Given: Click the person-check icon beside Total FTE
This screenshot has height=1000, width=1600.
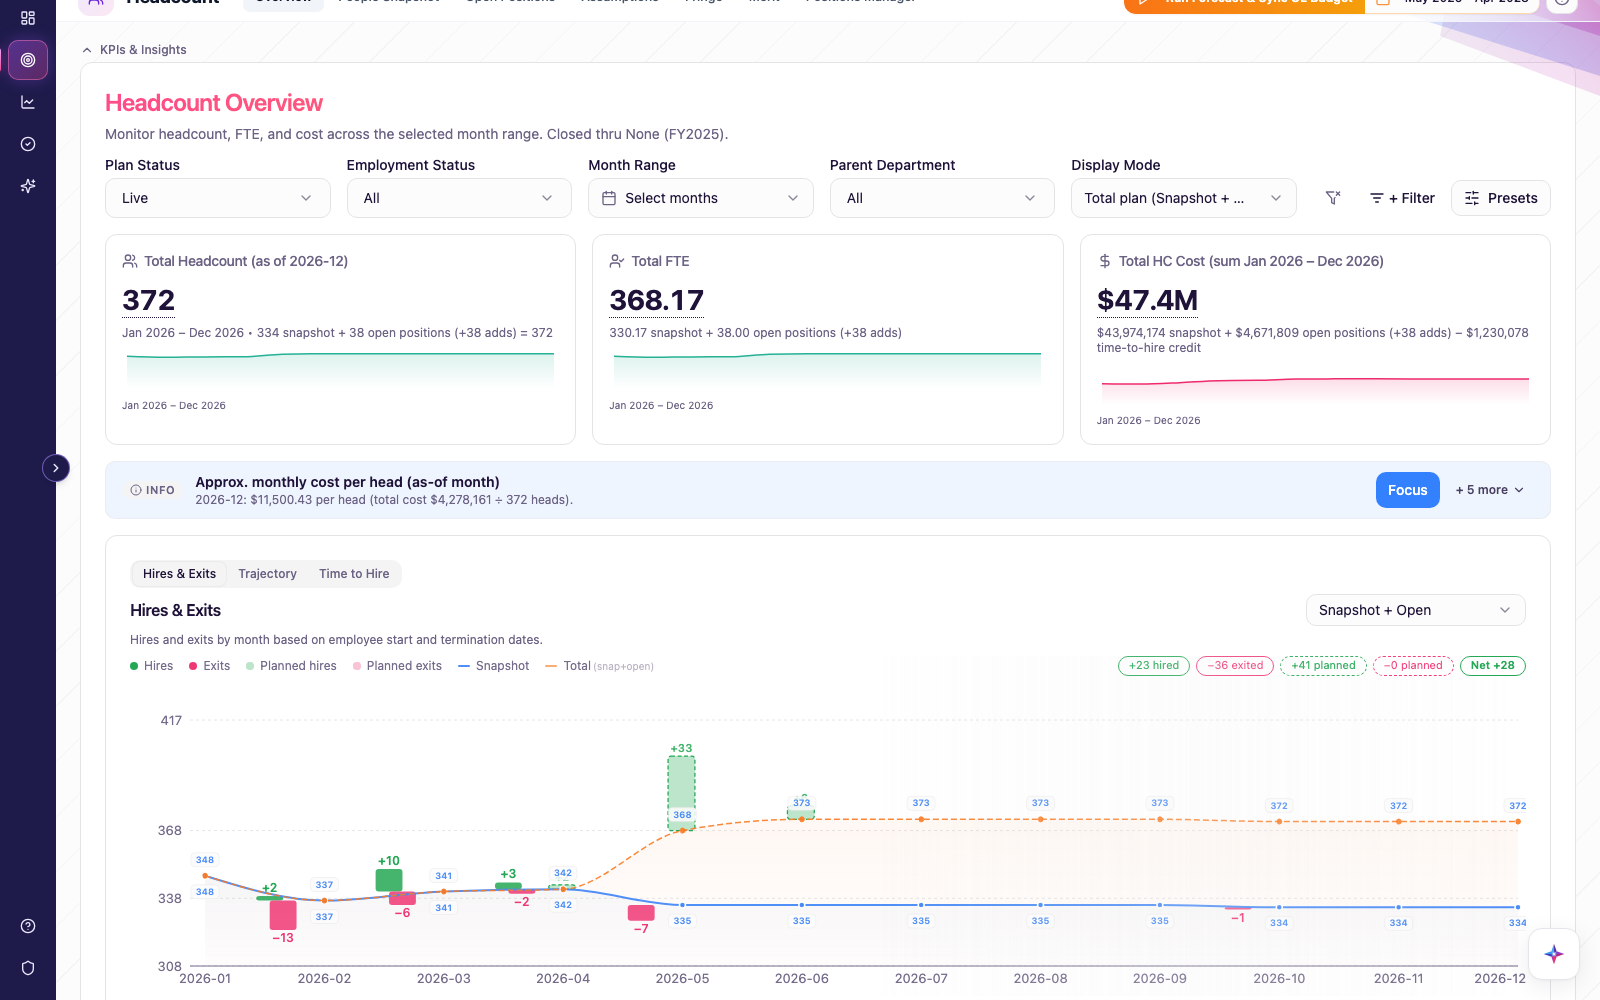Looking at the screenshot, I should [x=617, y=261].
